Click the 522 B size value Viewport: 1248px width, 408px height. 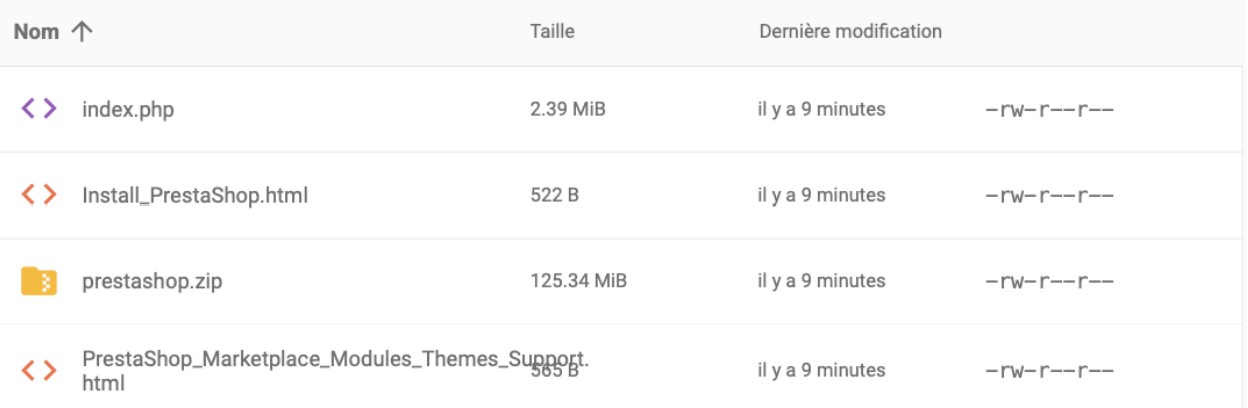point(554,195)
